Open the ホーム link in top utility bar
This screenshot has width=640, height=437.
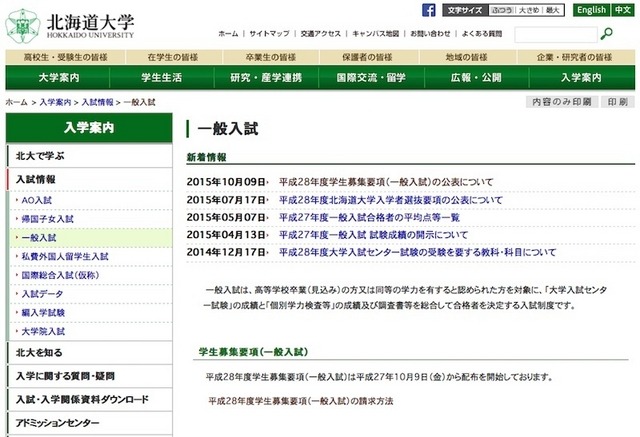click(x=228, y=34)
